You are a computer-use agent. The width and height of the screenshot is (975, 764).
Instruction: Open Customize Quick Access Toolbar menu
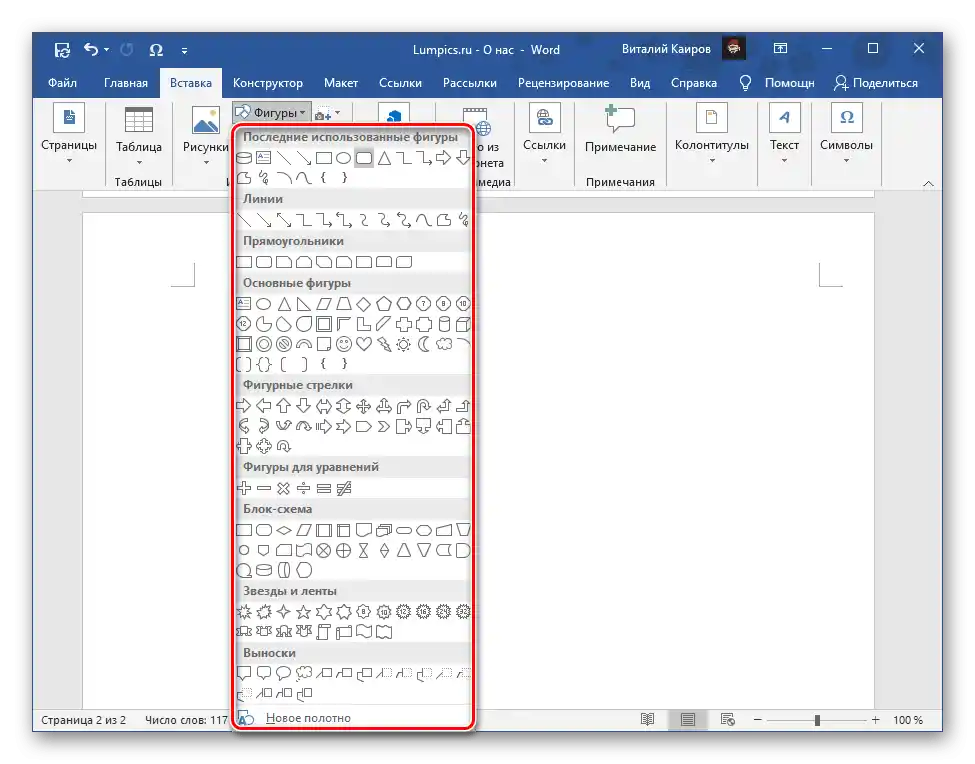pyautogui.click(x=185, y=50)
